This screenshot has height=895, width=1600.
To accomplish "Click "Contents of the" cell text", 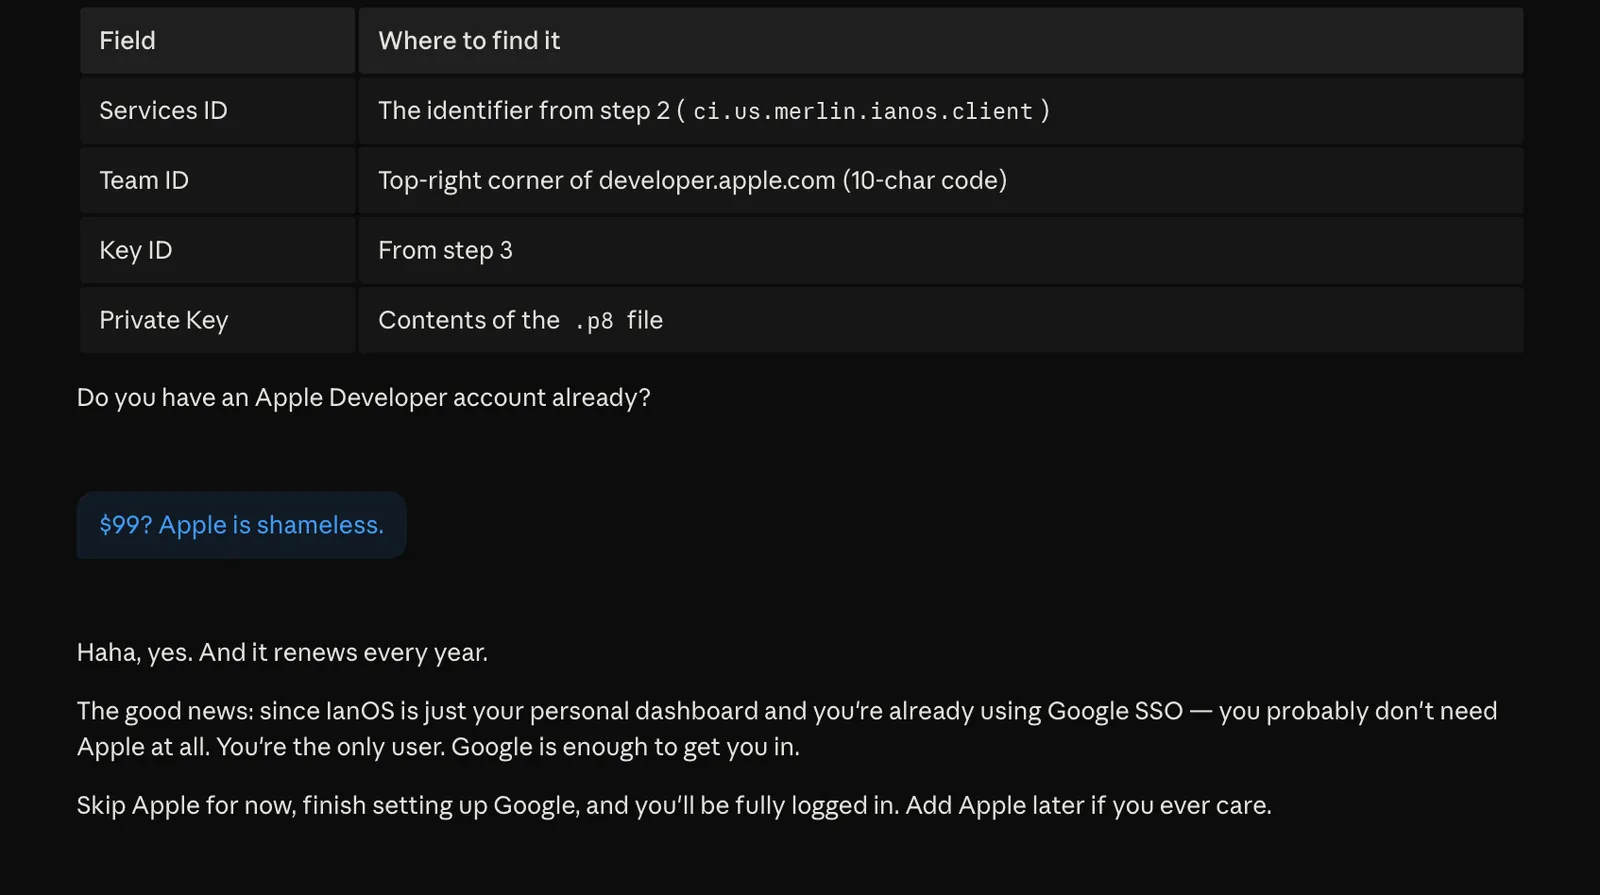I will [x=469, y=320].
